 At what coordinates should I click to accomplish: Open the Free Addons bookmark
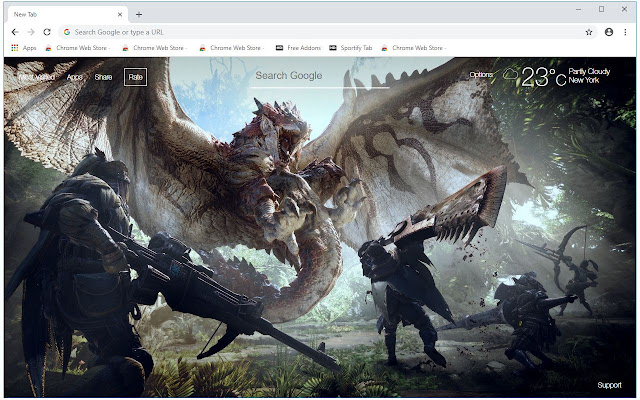(298, 48)
